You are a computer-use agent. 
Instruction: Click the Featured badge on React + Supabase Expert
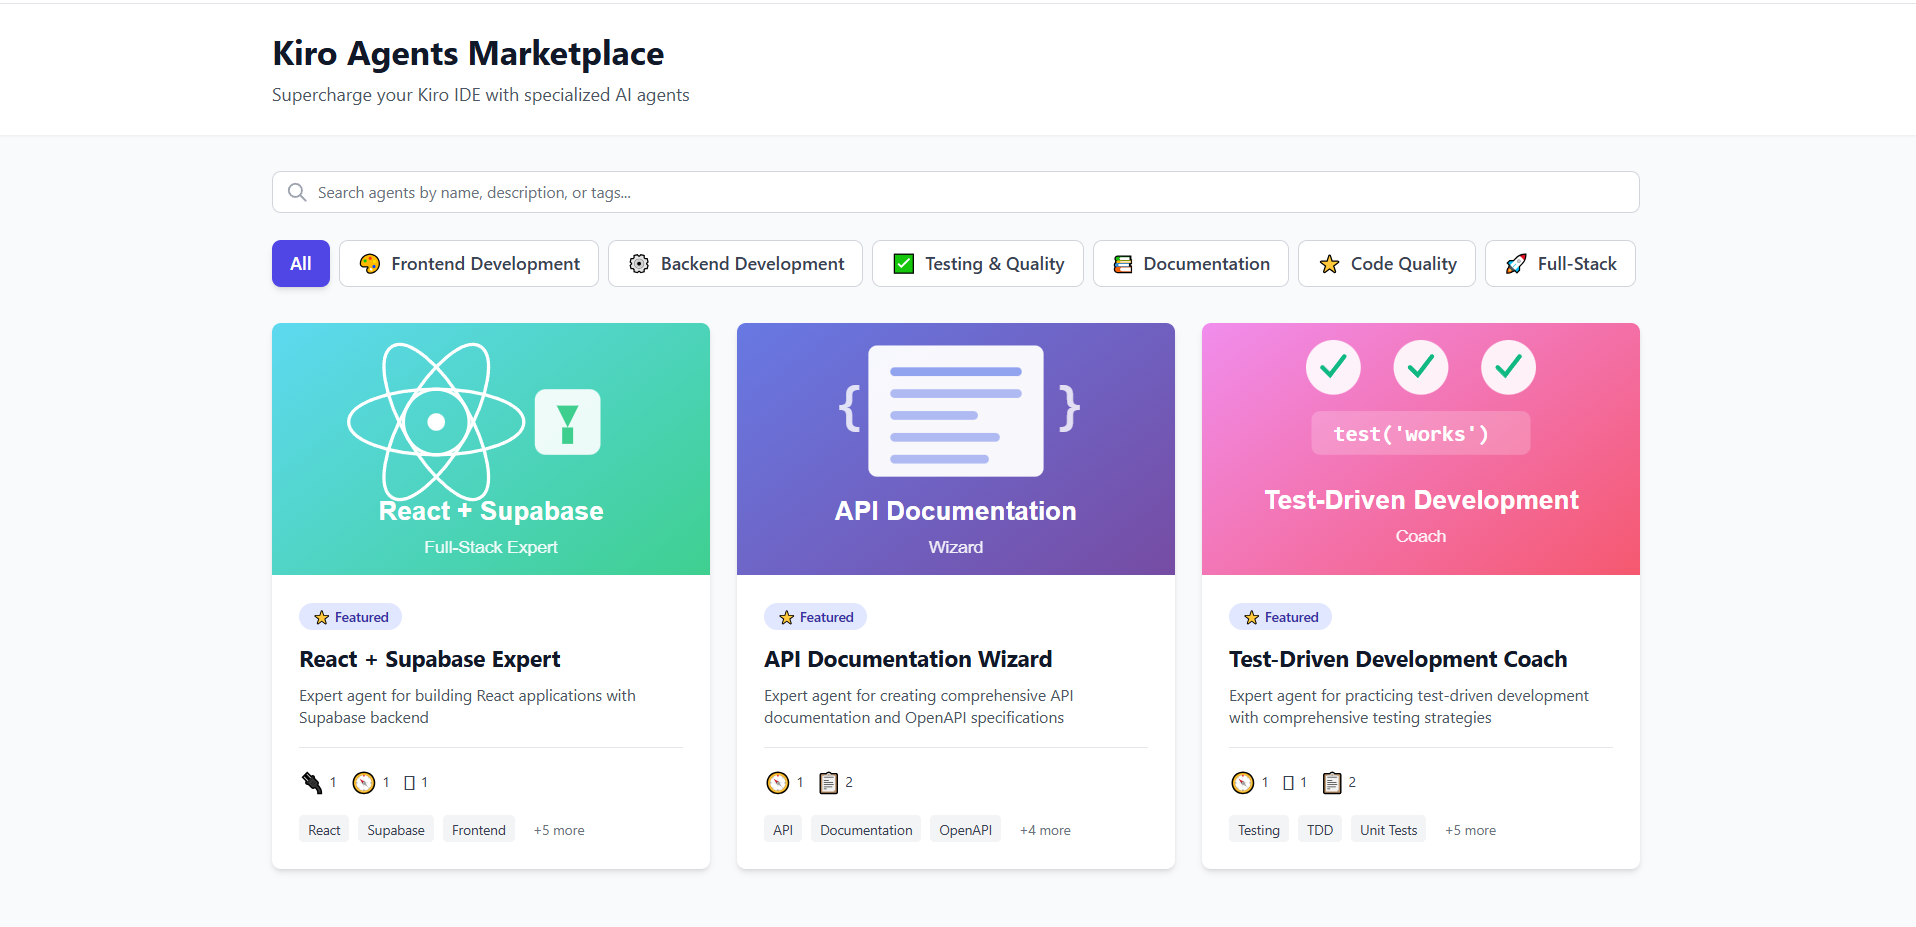(351, 617)
